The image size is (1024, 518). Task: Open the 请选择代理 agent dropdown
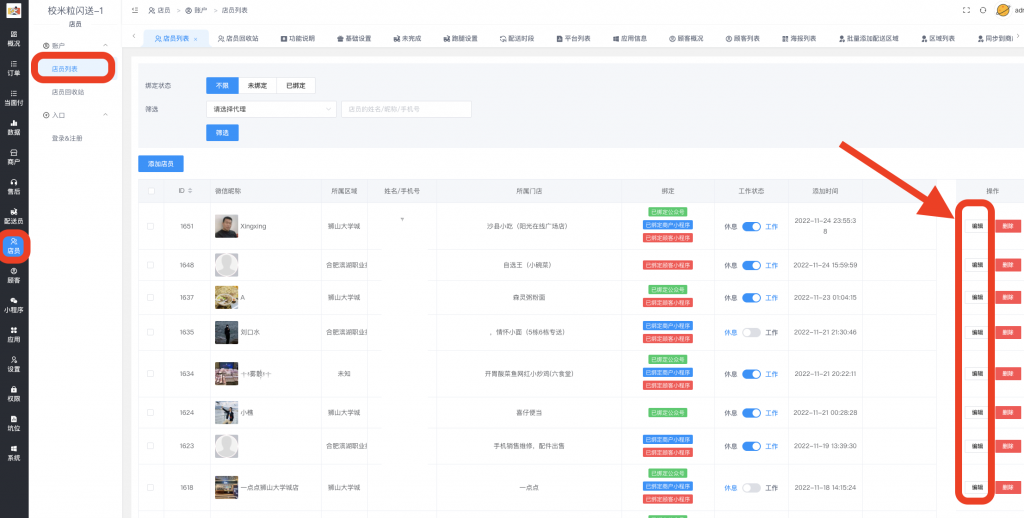(271, 109)
